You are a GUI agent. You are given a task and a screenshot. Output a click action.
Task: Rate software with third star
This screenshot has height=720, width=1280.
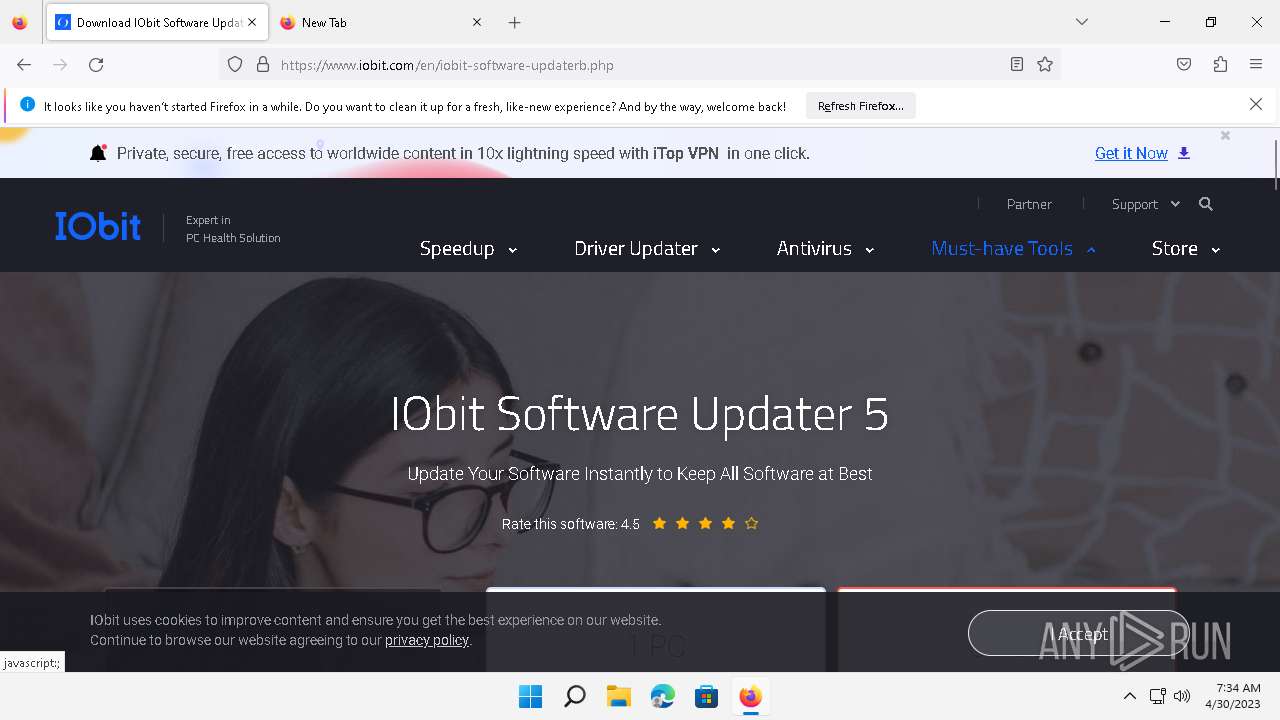coord(705,523)
